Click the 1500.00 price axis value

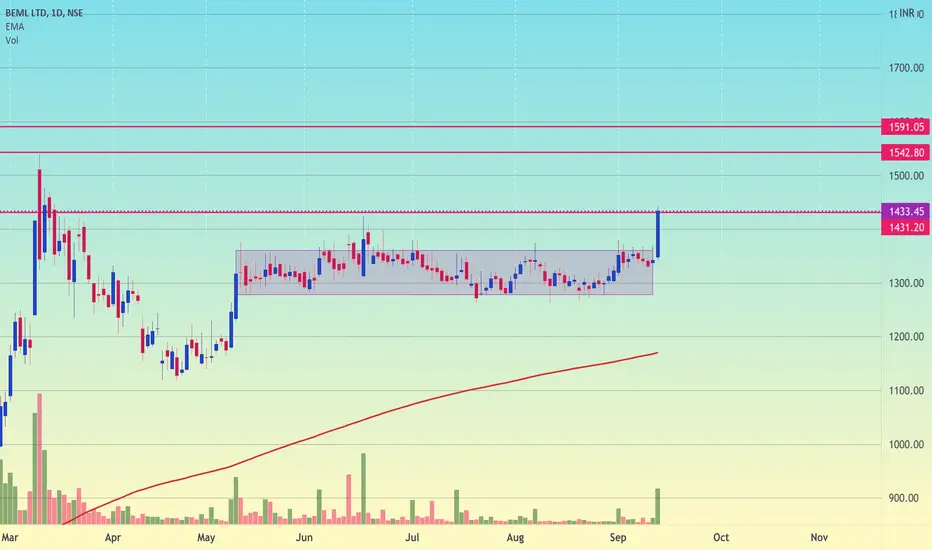coord(906,175)
